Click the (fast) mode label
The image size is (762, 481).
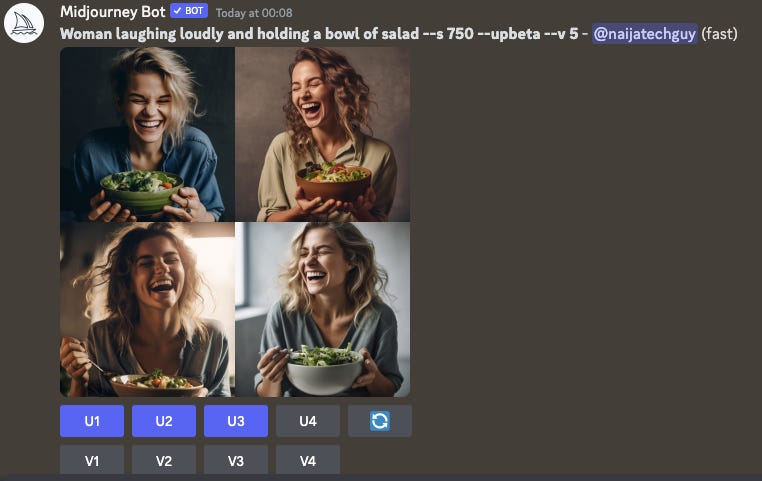[719, 34]
